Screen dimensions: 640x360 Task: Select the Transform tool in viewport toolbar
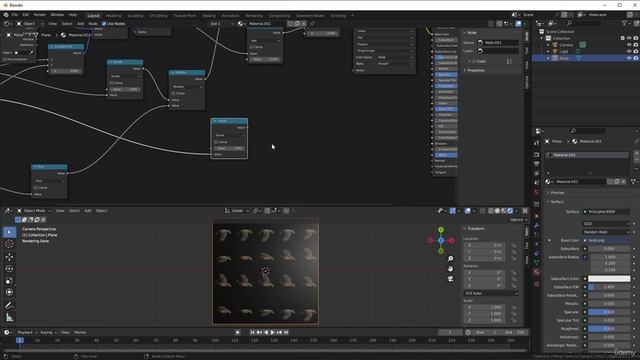9,292
